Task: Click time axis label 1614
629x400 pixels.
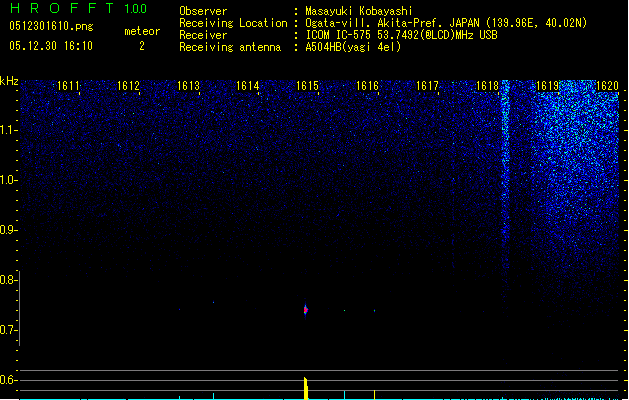Action: (248, 86)
